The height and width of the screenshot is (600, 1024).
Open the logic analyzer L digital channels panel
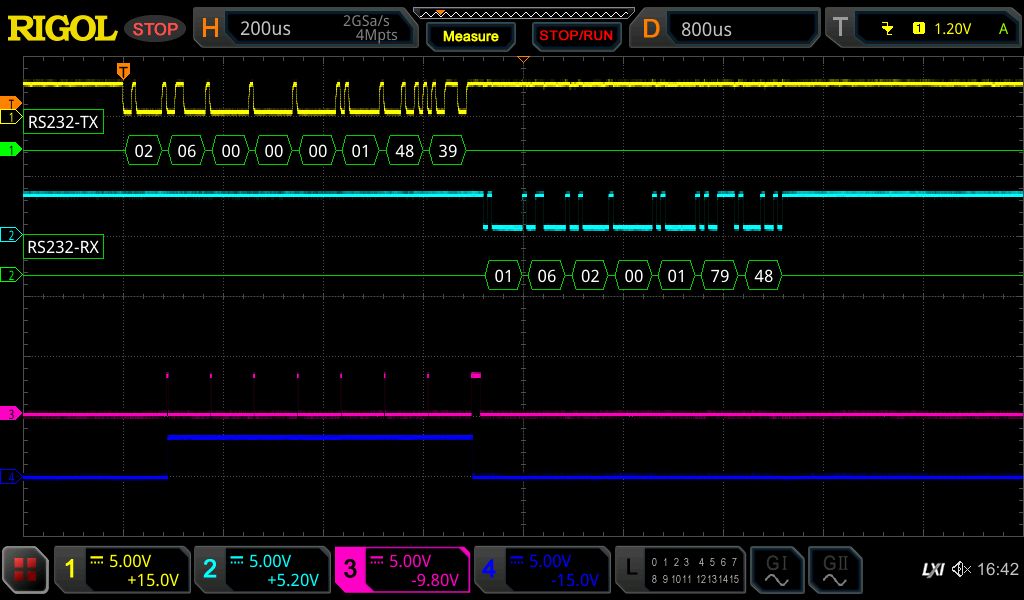680,569
